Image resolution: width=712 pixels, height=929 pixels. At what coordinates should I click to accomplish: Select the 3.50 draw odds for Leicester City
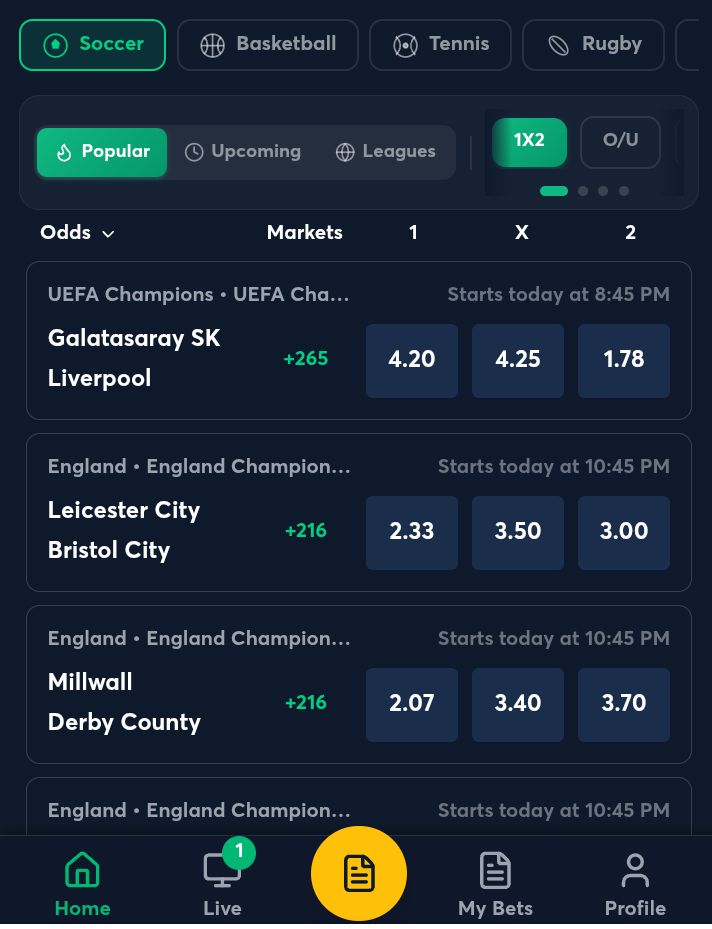pyautogui.click(x=517, y=532)
